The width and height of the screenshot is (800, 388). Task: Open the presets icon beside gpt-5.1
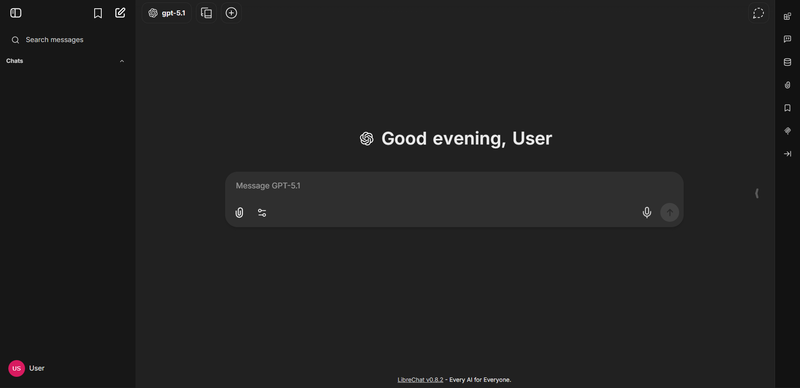[x=207, y=13]
